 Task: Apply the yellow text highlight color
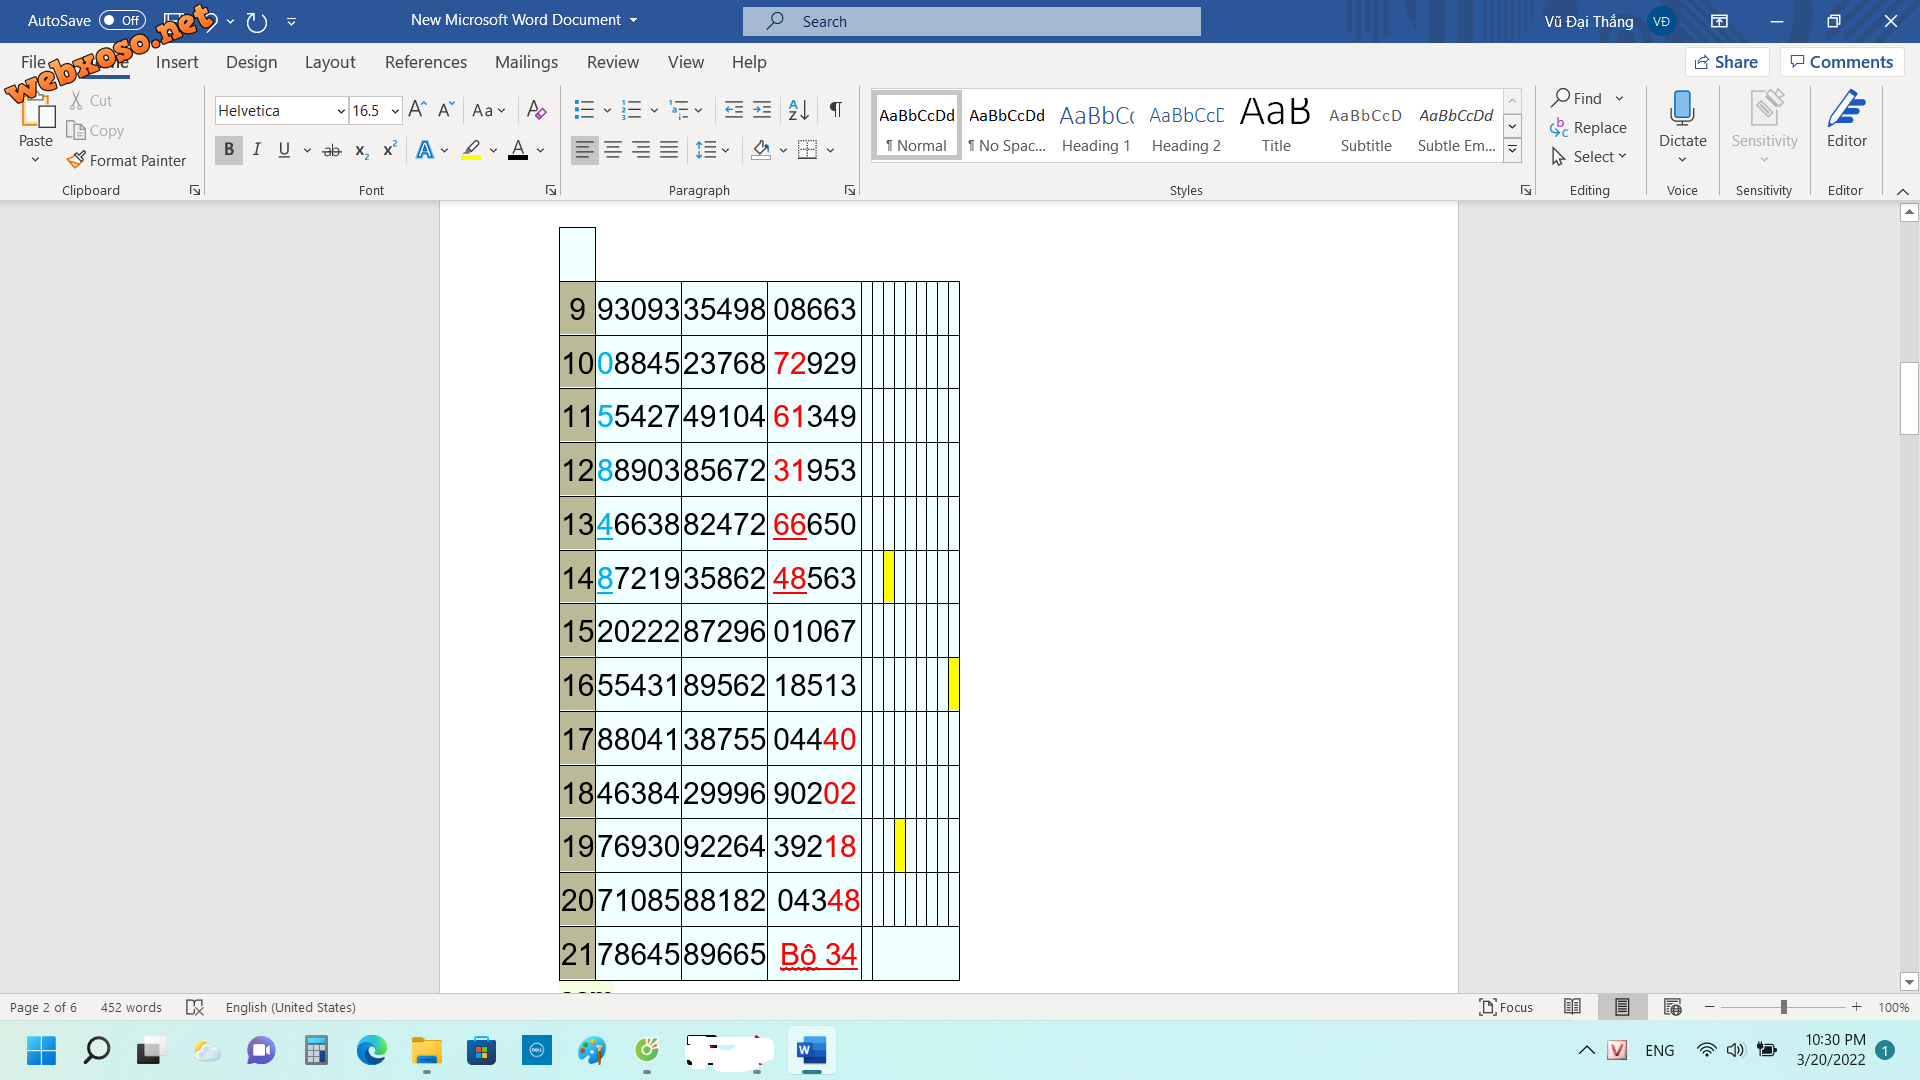click(x=471, y=150)
